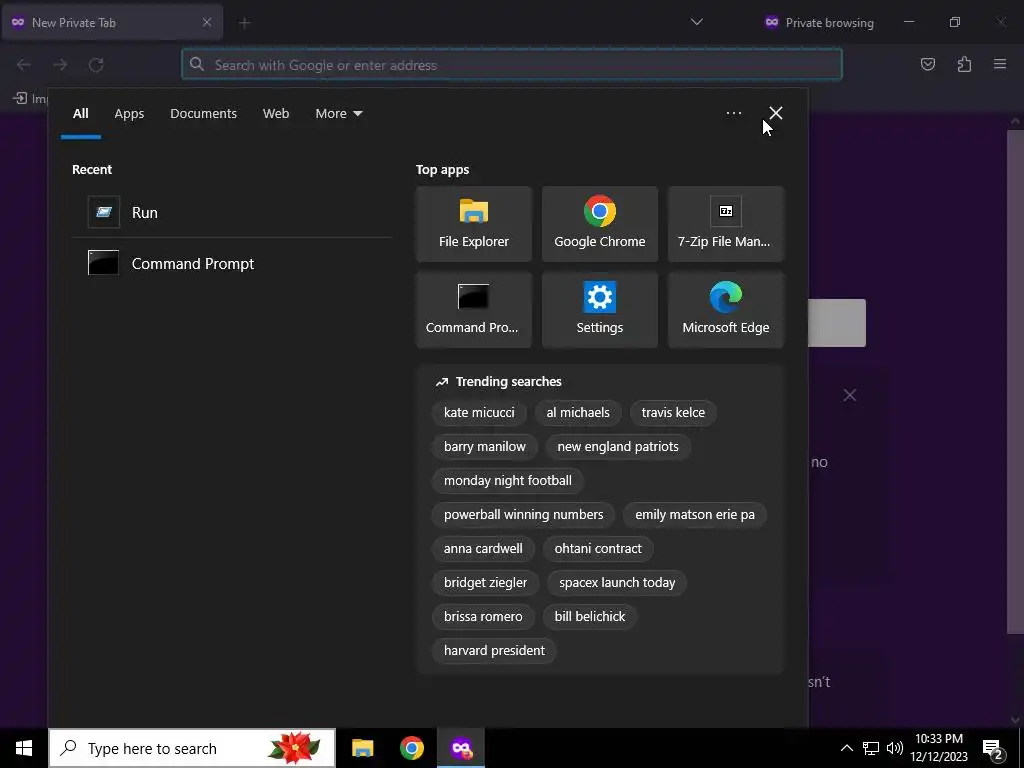Search trending term monday night football
Screen dimensions: 1024x768
[x=507, y=481]
